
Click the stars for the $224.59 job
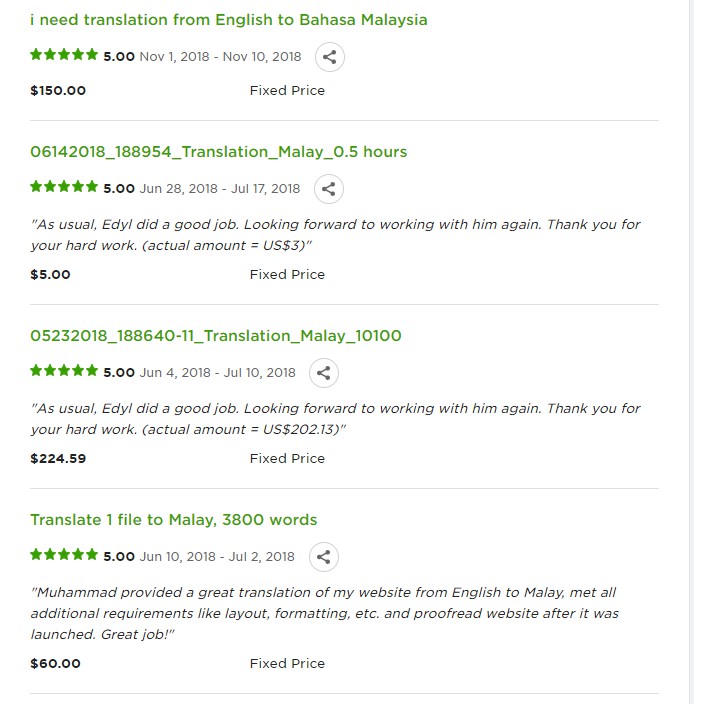click(64, 372)
